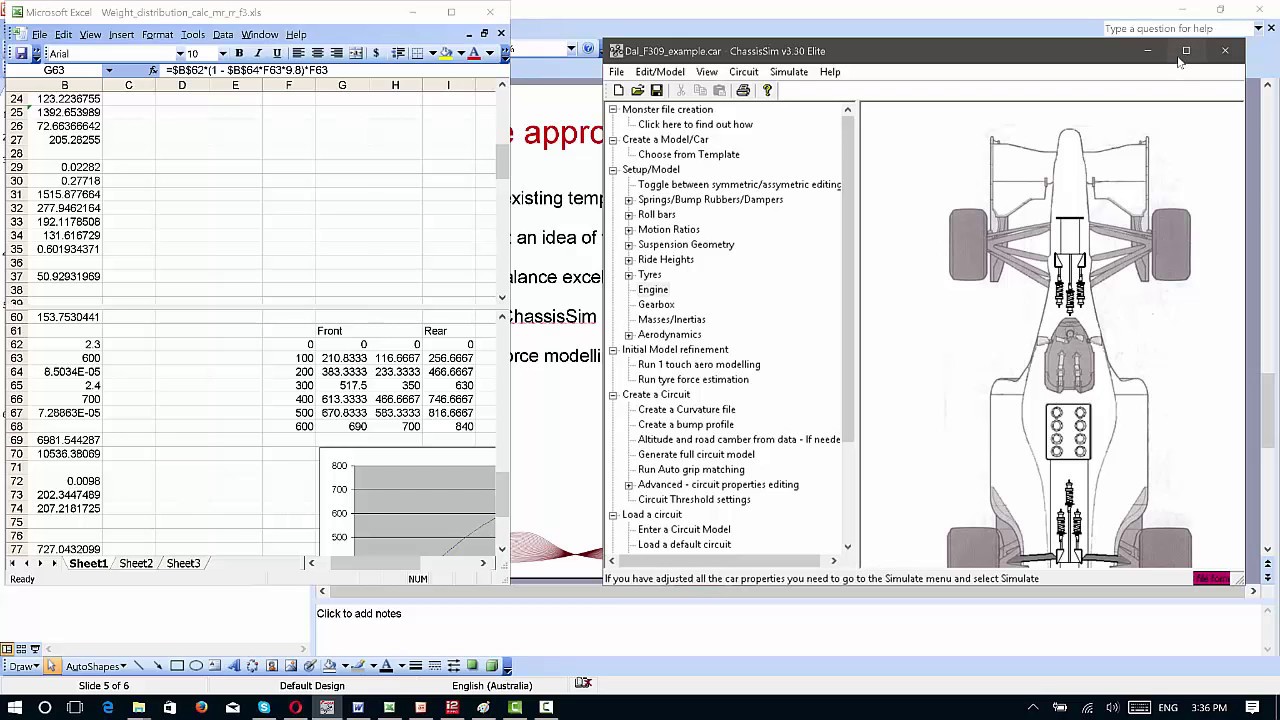Open Excel Data menu

point(222,35)
